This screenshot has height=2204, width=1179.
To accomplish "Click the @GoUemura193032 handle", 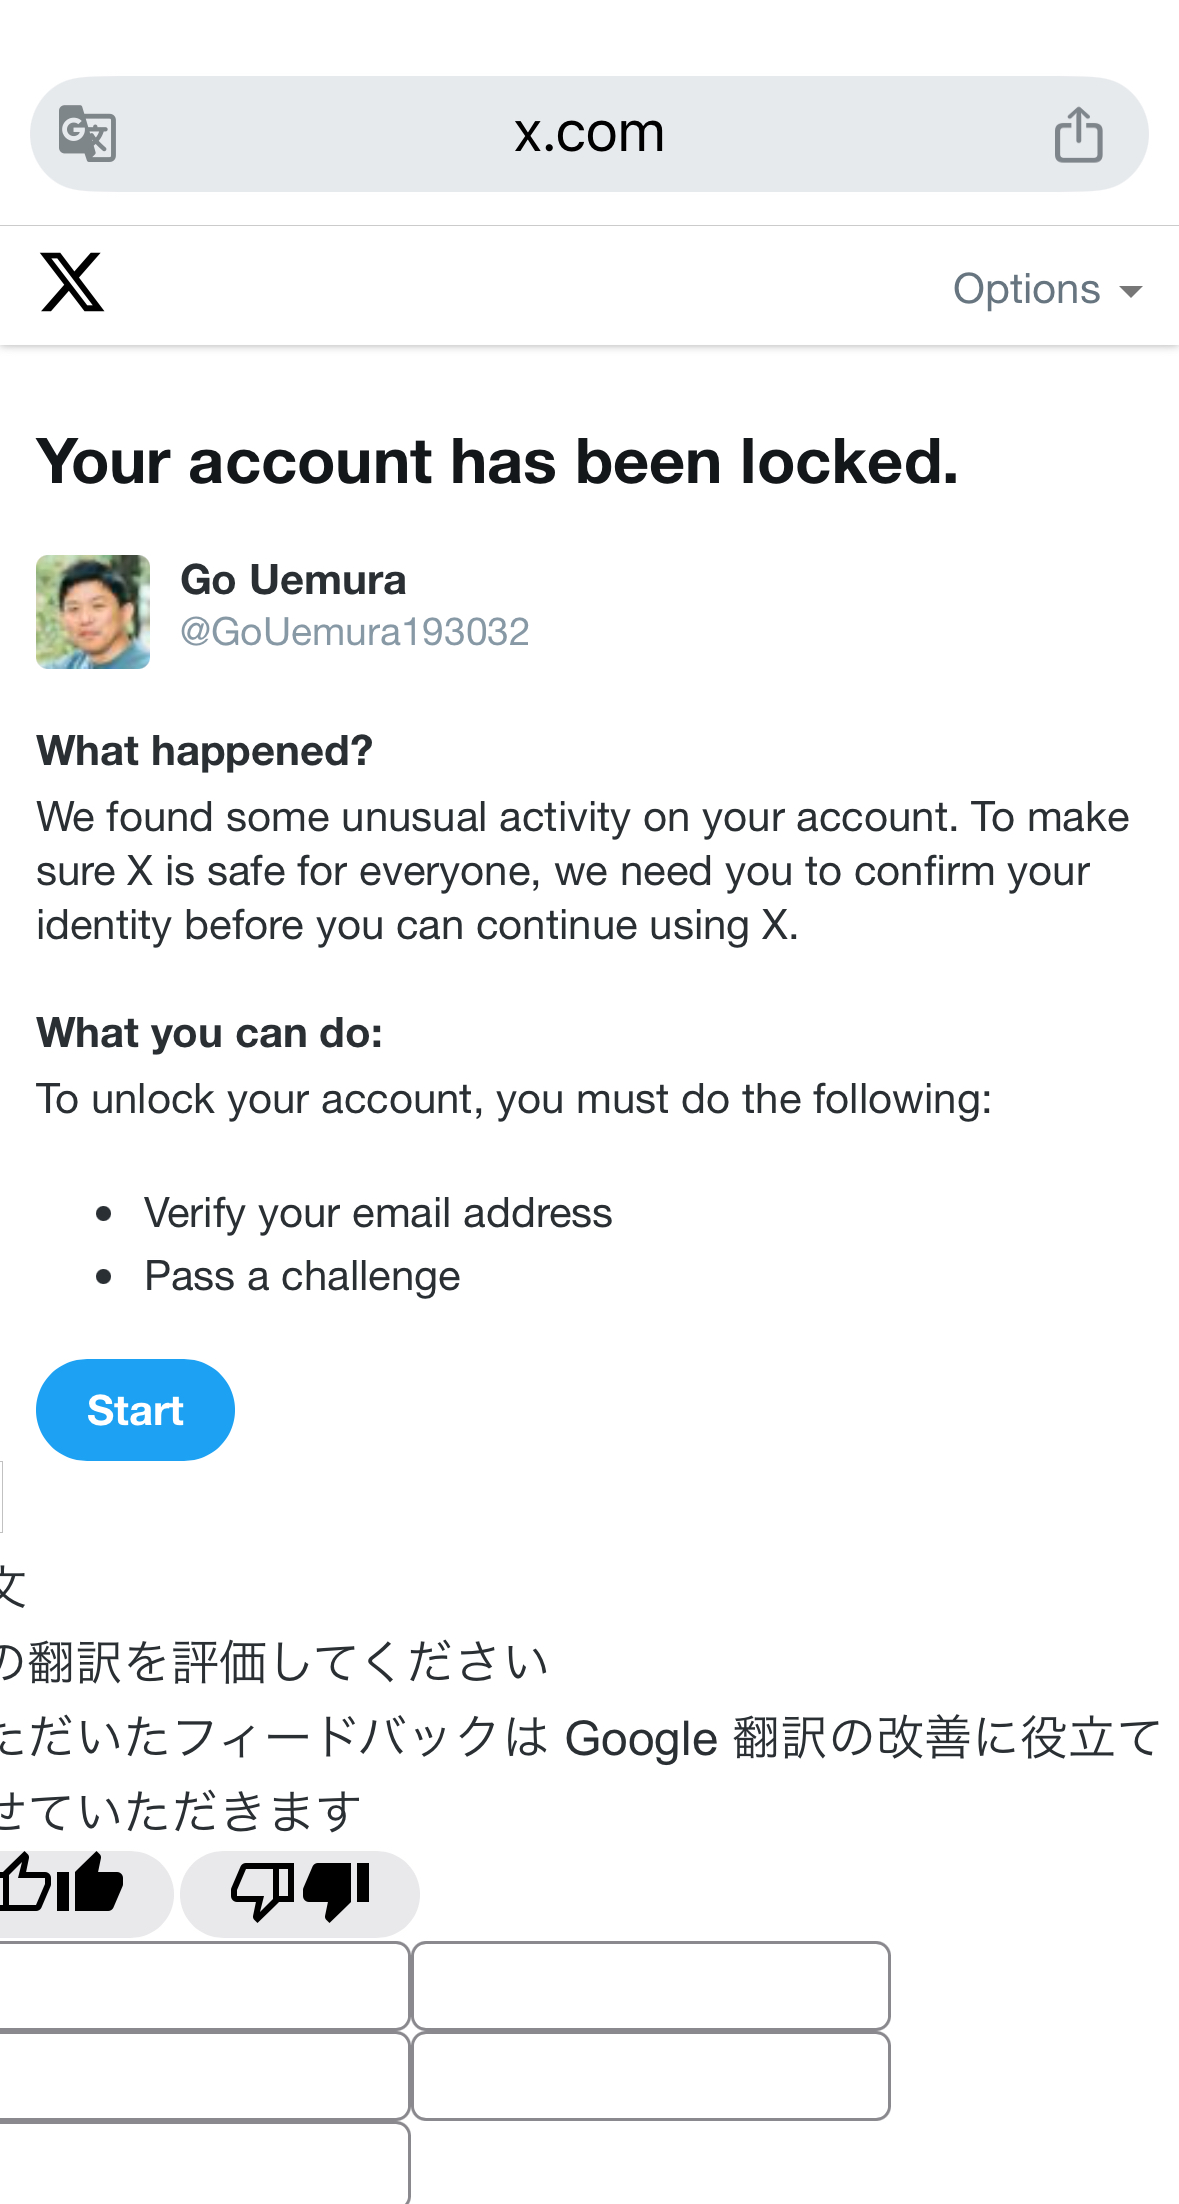I will click(354, 632).
